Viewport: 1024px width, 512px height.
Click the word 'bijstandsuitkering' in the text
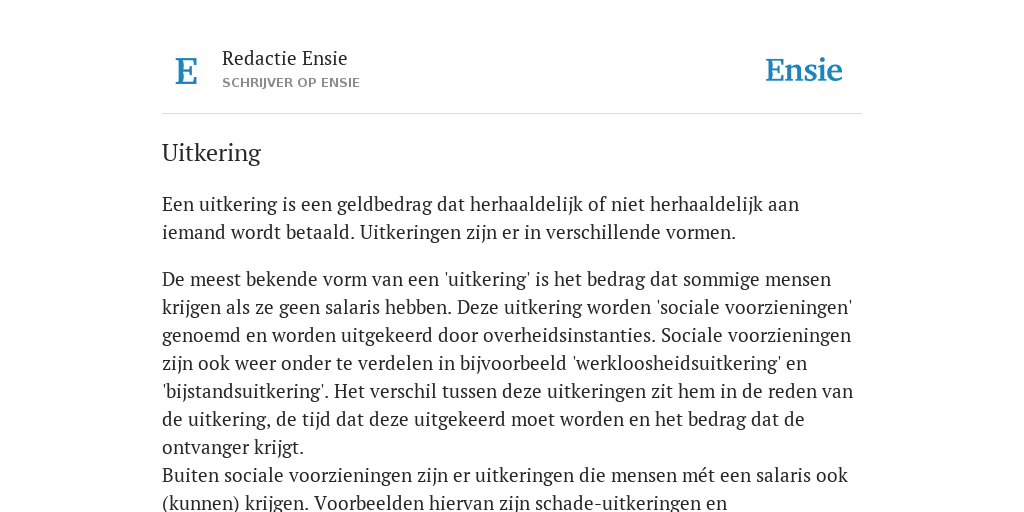point(248,391)
